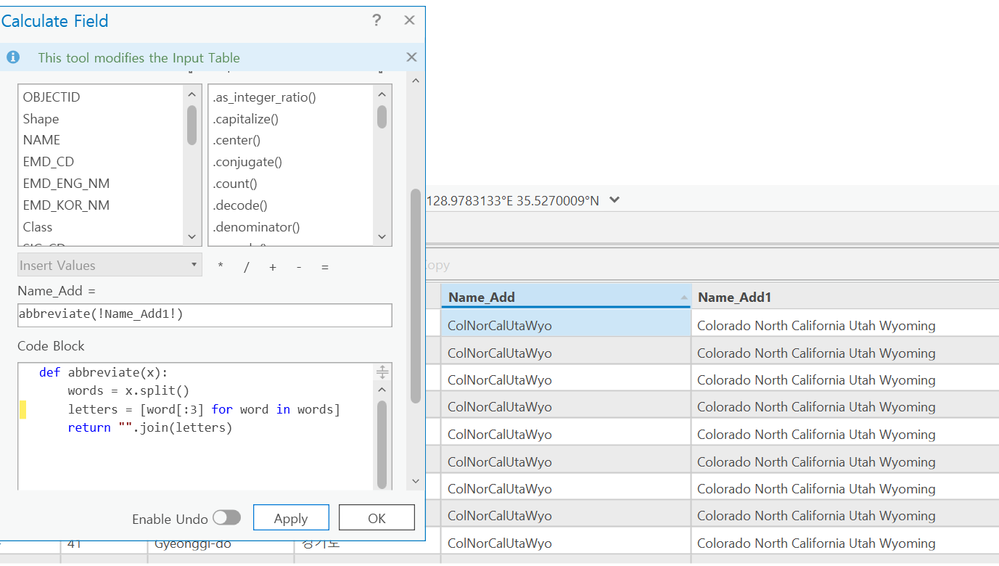Click the Name_Add expression input field
Screen dimensions: 999x566
[204, 314]
